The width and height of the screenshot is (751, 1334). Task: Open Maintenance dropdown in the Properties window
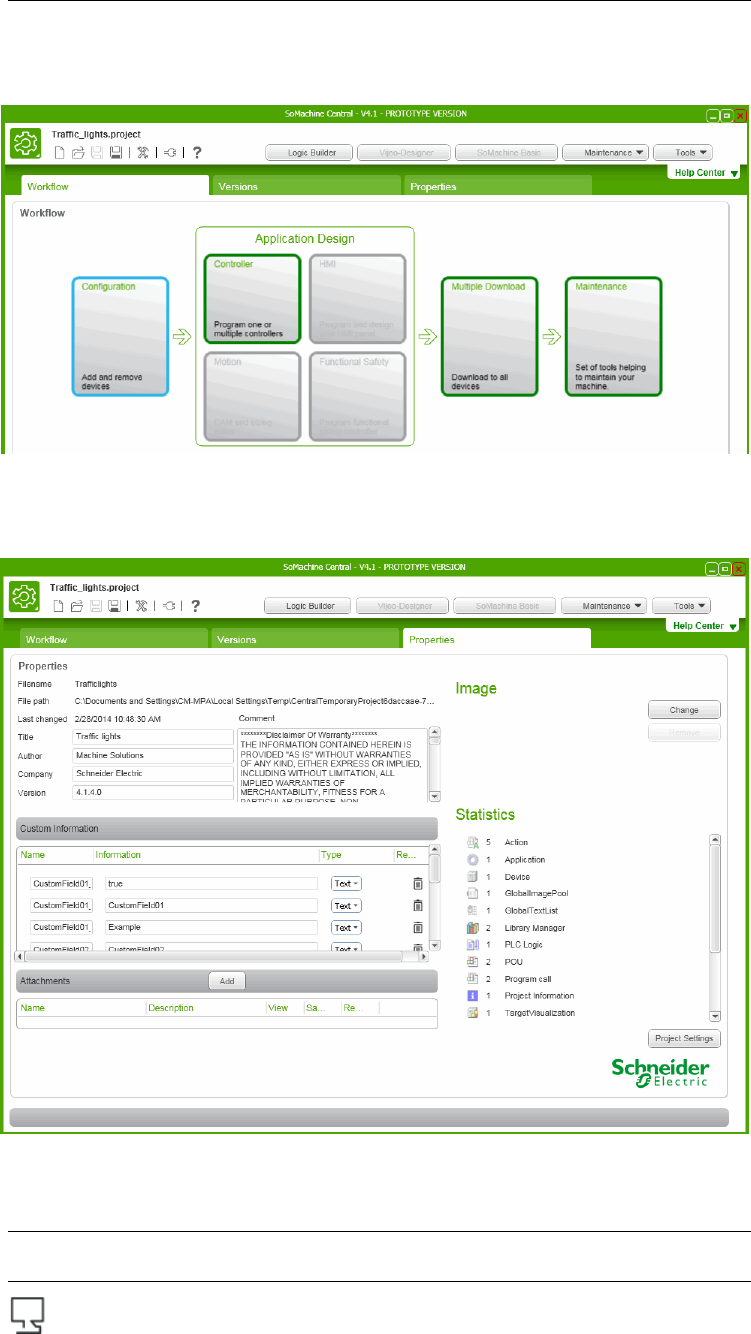pyautogui.click(x=605, y=605)
